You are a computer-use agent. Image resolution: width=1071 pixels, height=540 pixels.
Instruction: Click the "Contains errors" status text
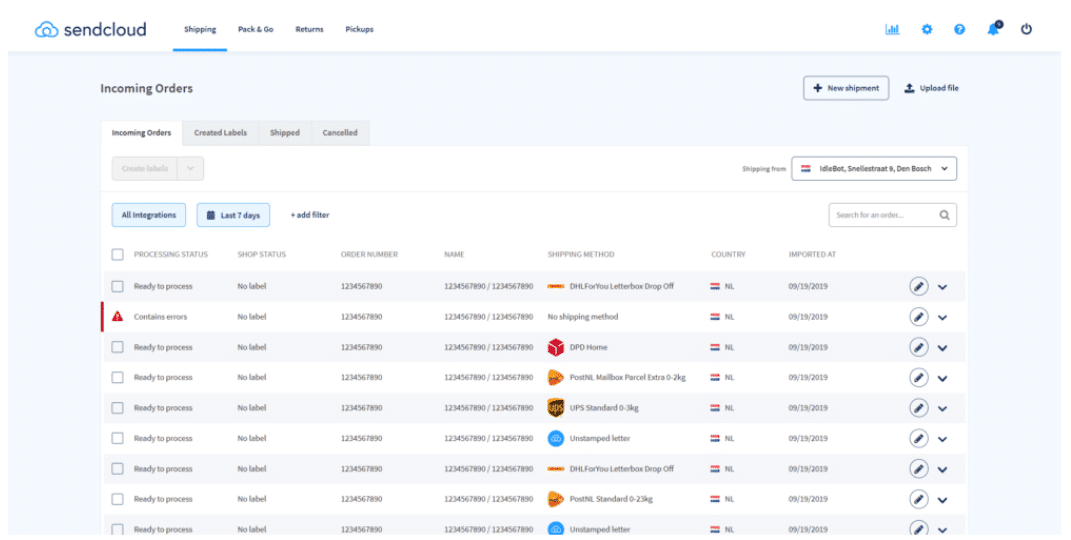(161, 317)
